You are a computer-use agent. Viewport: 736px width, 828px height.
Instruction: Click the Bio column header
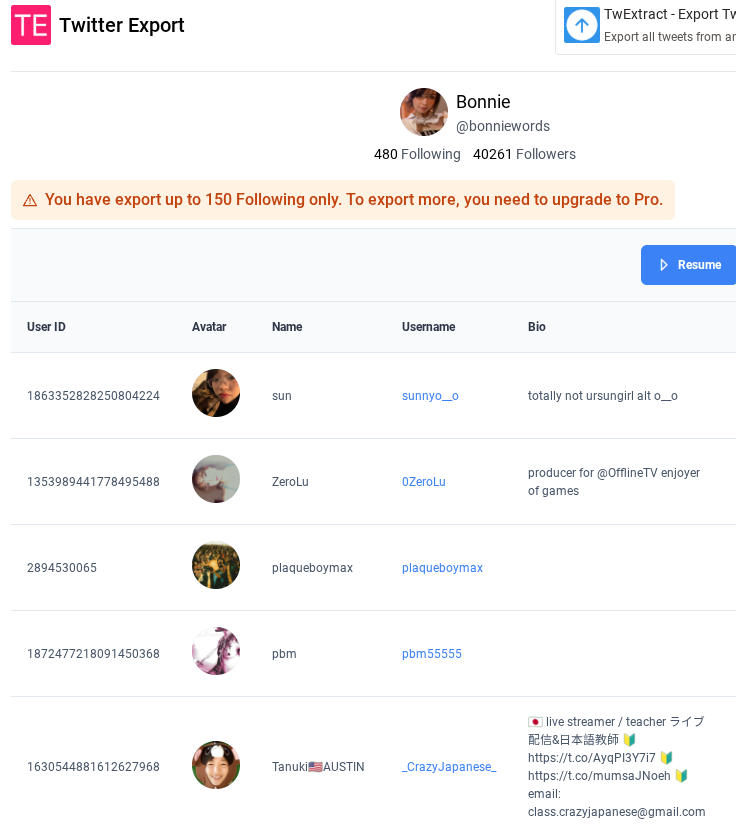[536, 327]
